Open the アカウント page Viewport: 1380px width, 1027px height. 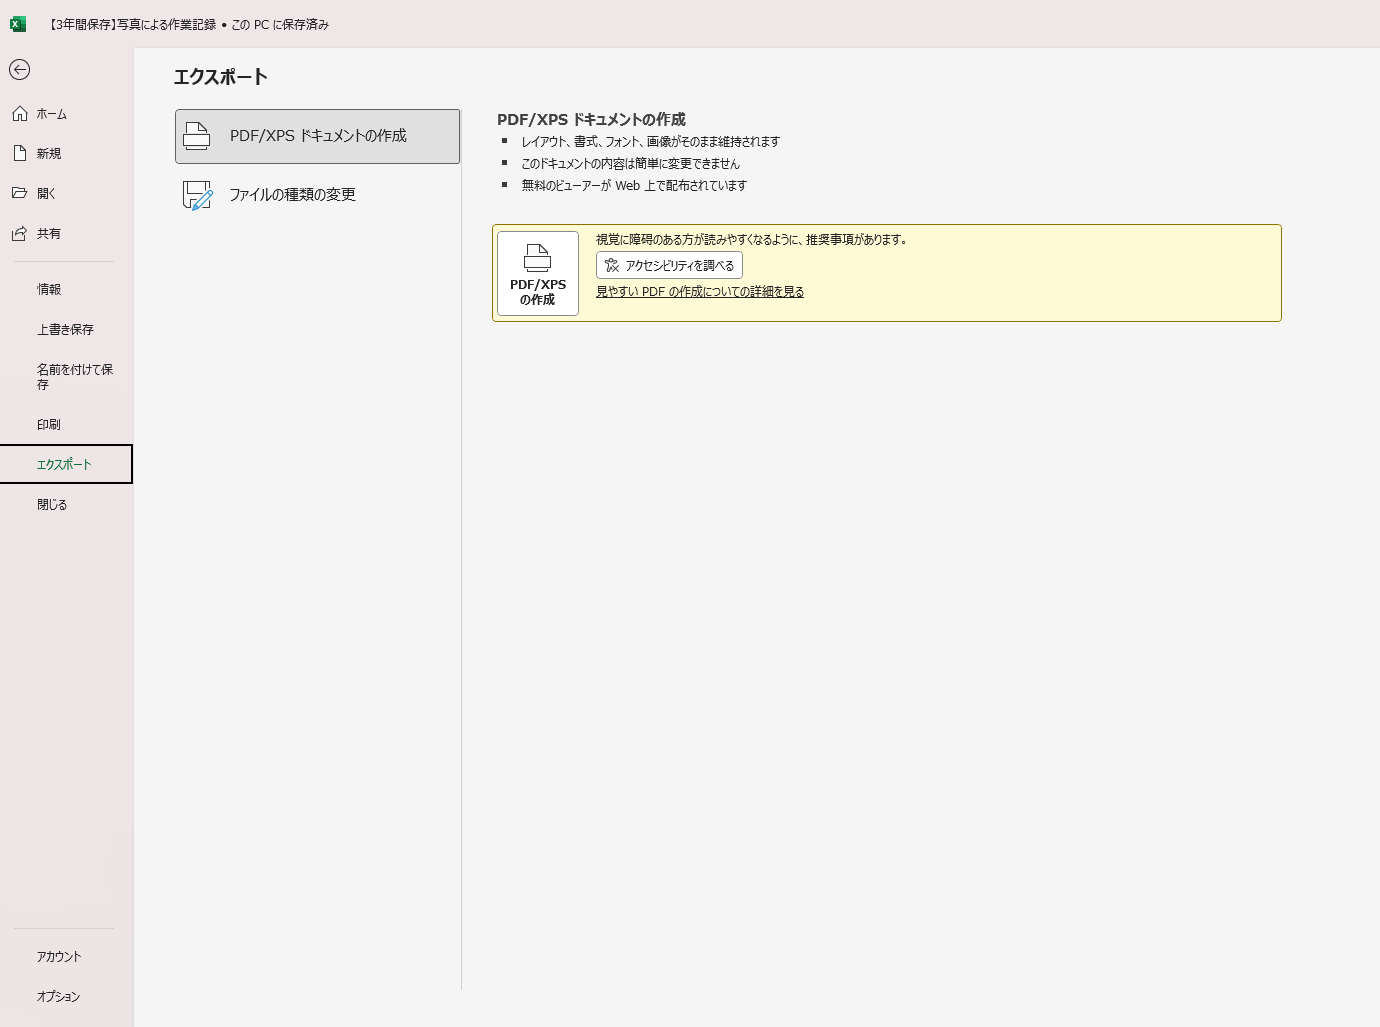click(x=59, y=957)
